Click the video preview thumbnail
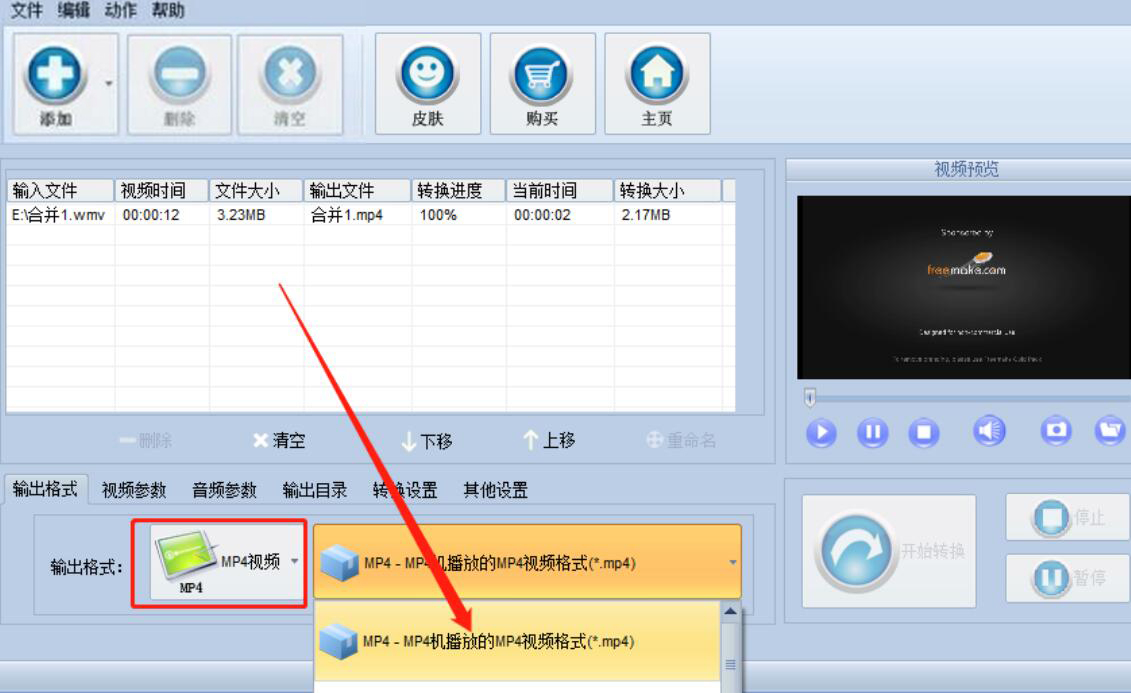1131x693 pixels. [x=964, y=287]
